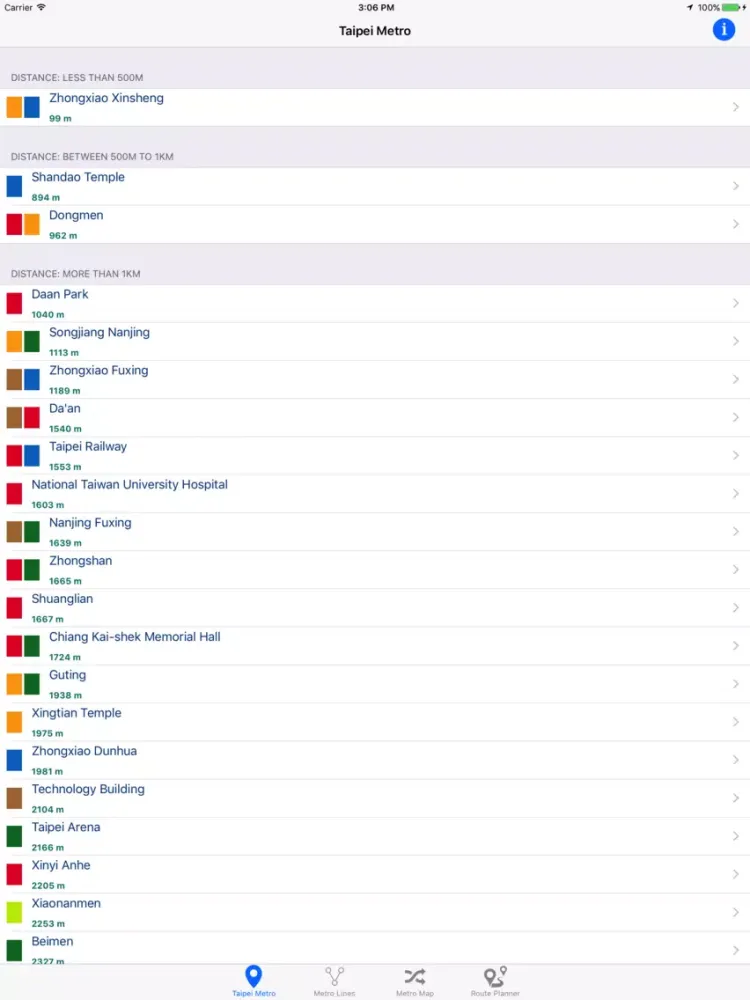750x1000 pixels.
Task: Tap the Route Planner pin icon
Action: [x=495, y=976]
